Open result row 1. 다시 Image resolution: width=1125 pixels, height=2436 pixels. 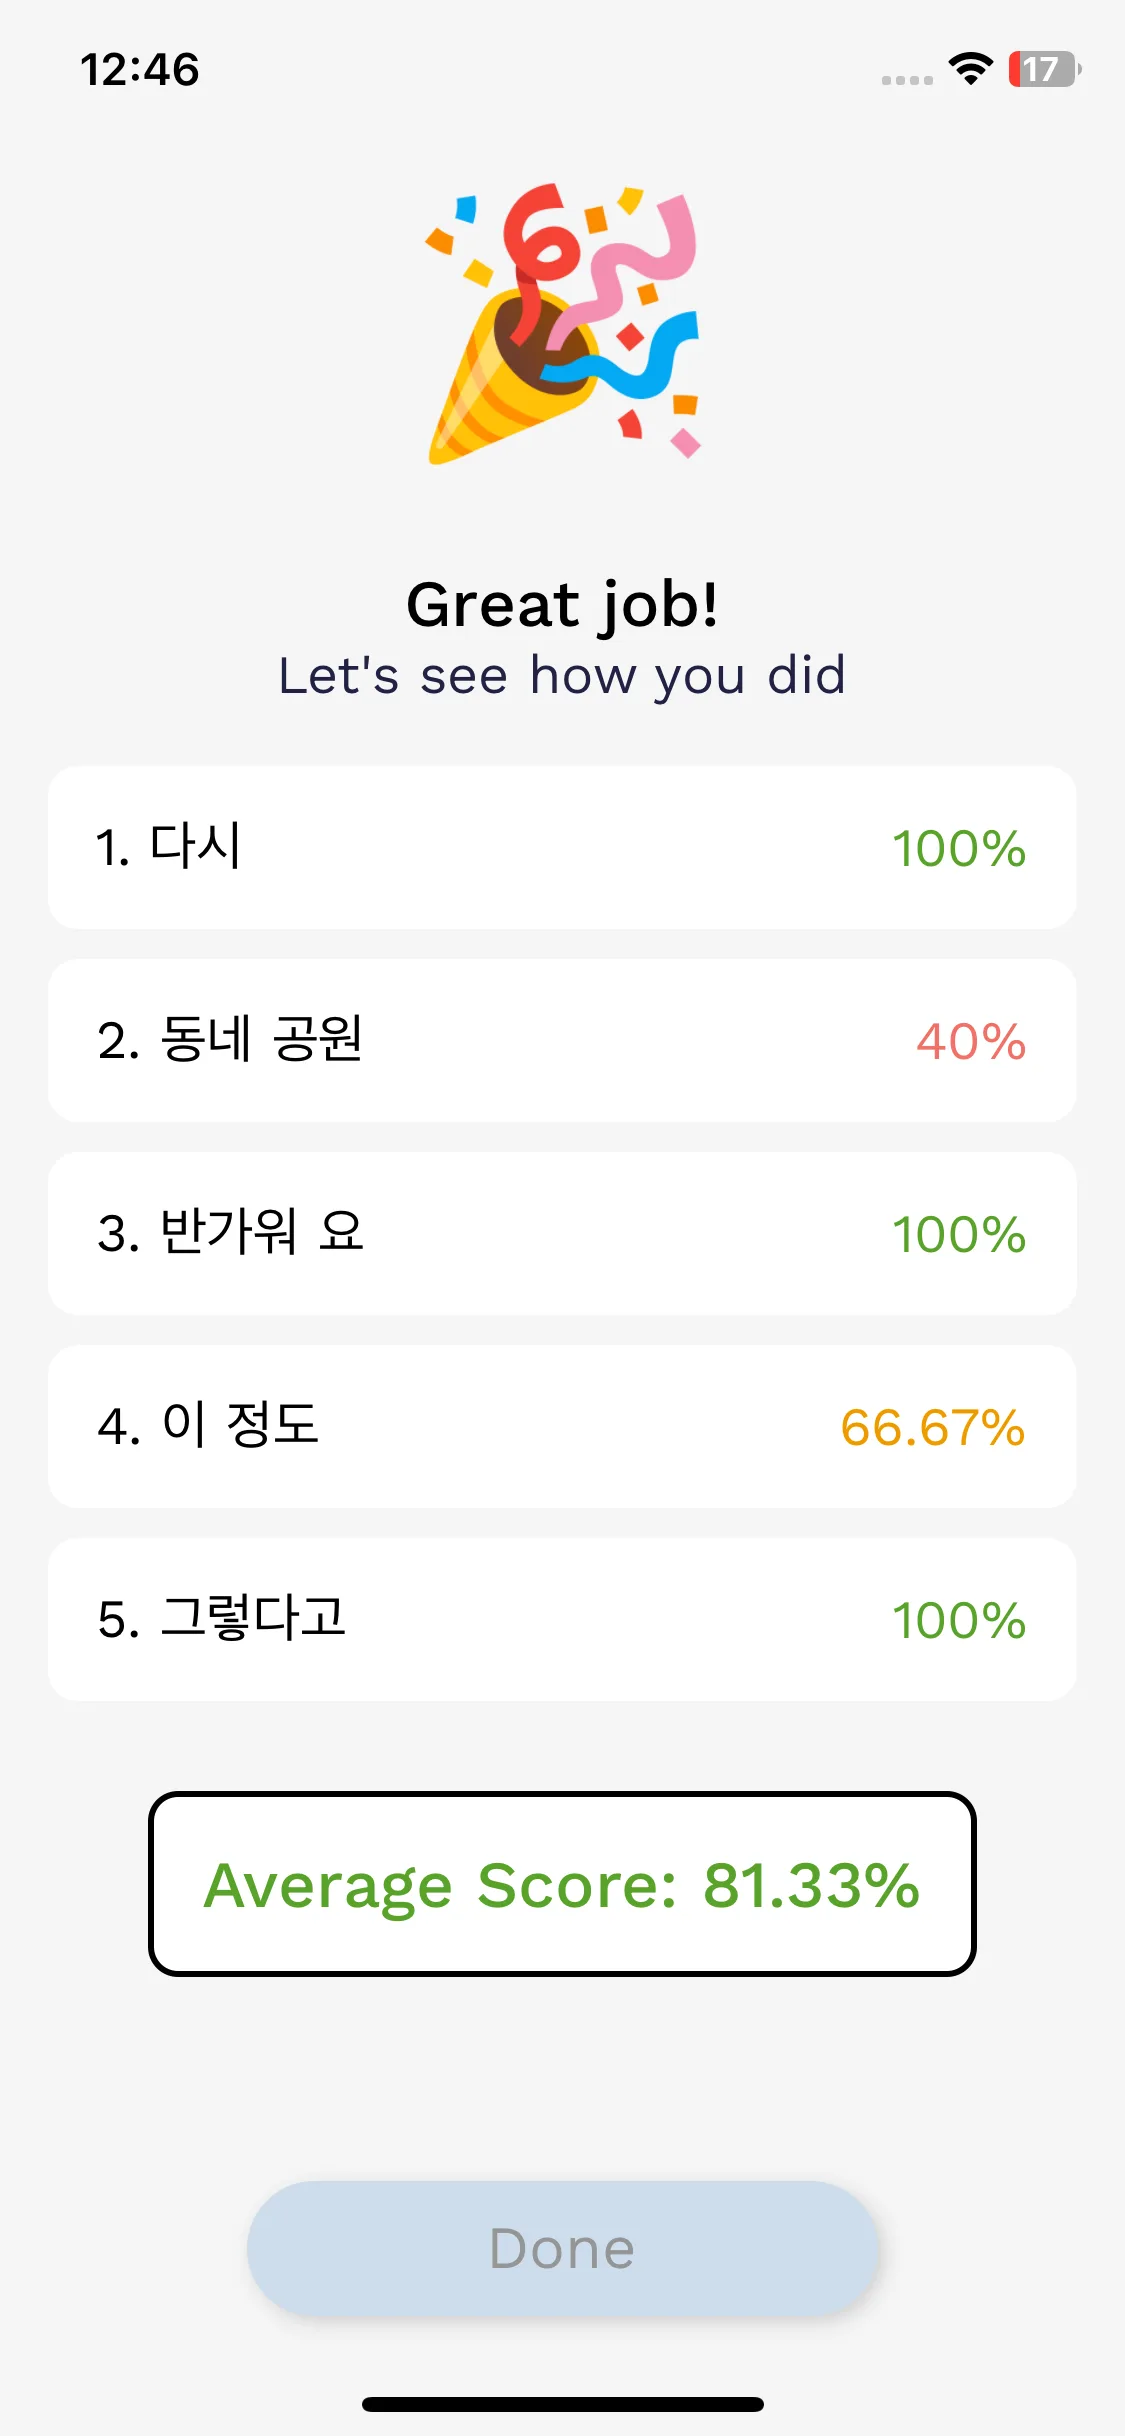coord(562,847)
